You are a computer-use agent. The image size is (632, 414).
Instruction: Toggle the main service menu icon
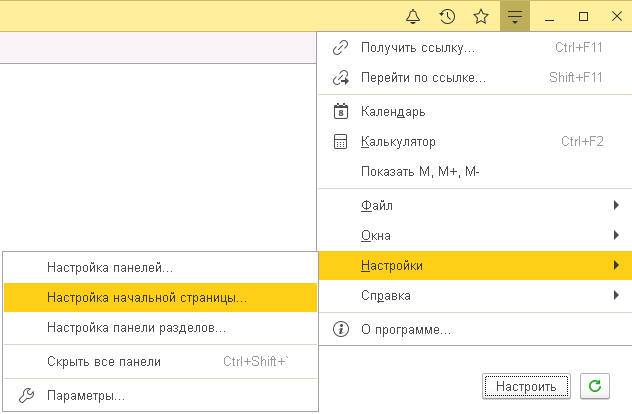click(514, 16)
